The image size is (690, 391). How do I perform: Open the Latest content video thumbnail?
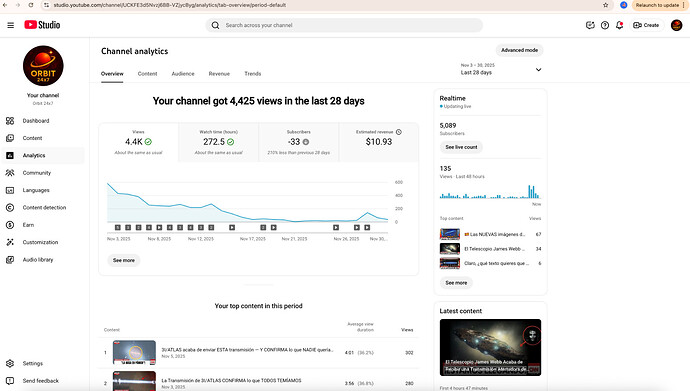point(490,347)
